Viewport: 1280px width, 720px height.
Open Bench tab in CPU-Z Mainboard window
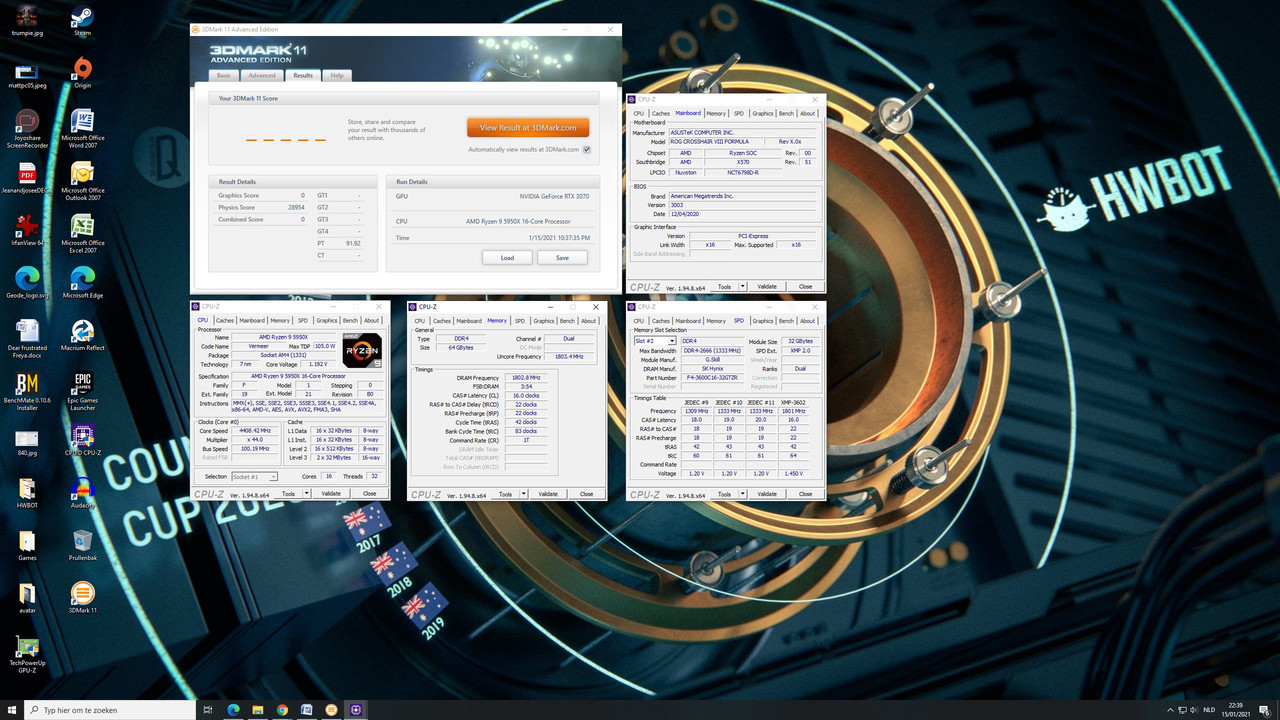(786, 113)
